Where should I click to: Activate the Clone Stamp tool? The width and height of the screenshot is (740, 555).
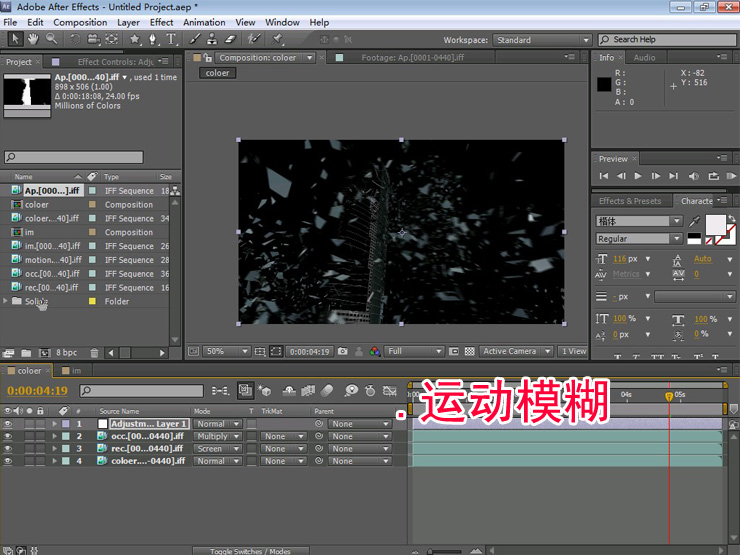click(x=212, y=39)
